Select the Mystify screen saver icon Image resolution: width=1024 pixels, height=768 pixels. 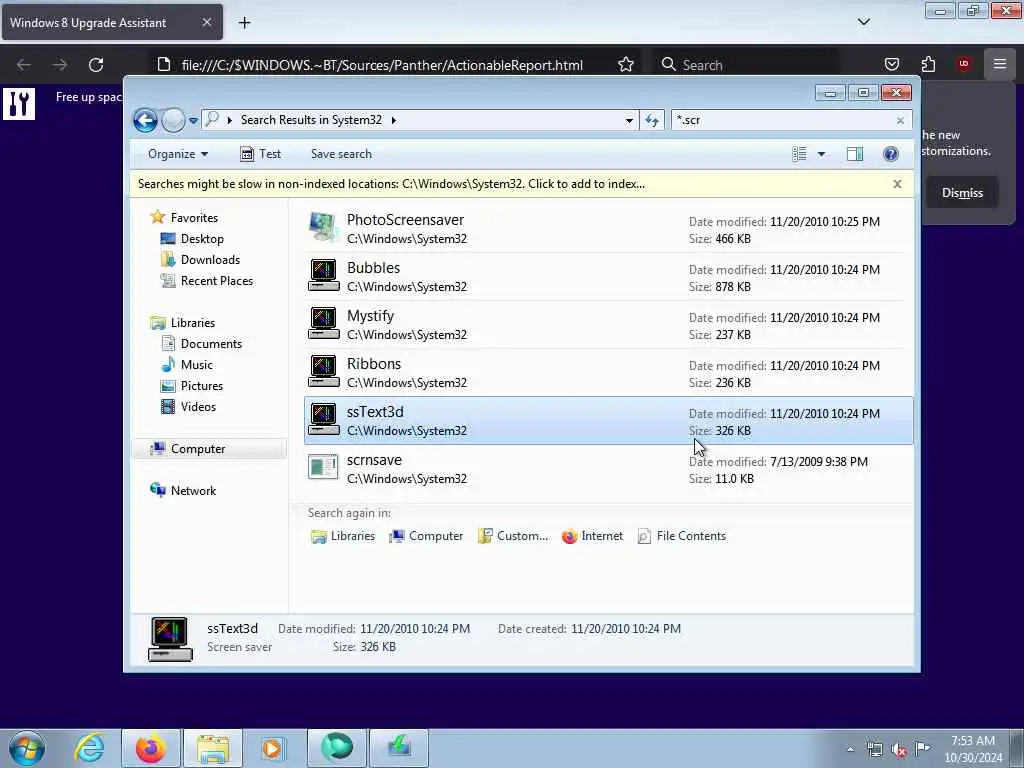(x=323, y=324)
